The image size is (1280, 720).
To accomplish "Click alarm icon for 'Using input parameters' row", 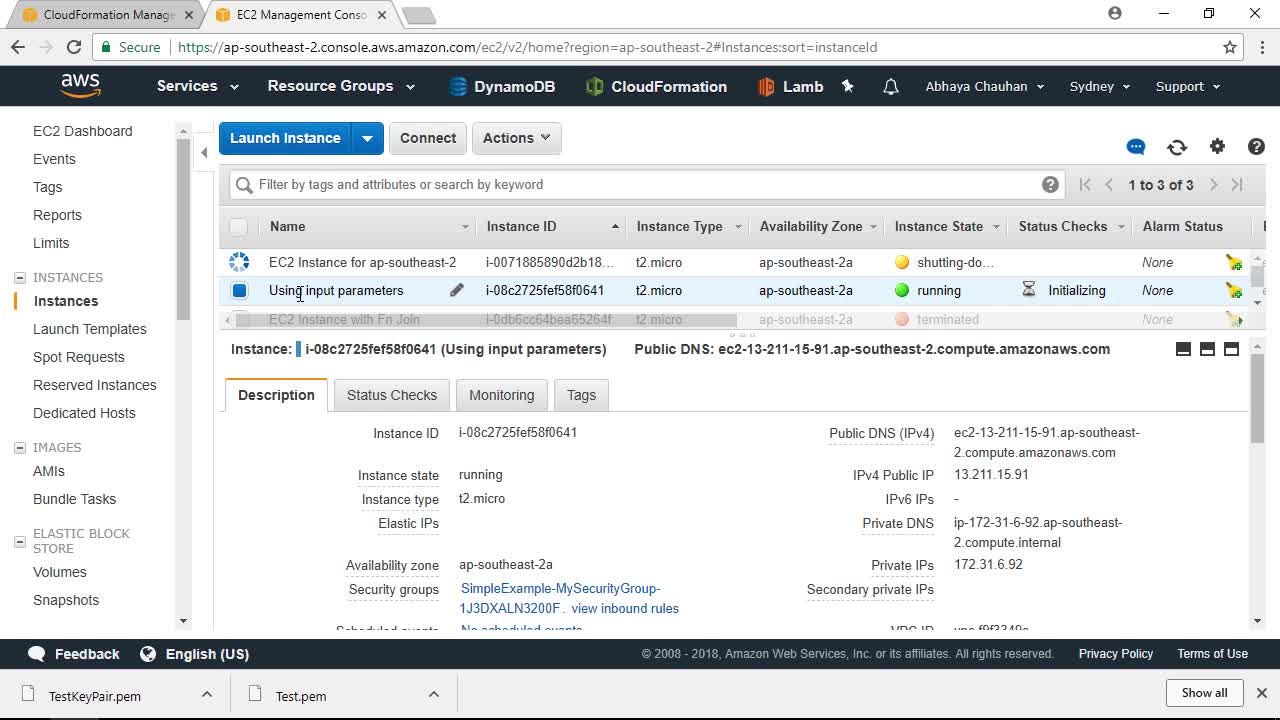I will (x=1234, y=291).
